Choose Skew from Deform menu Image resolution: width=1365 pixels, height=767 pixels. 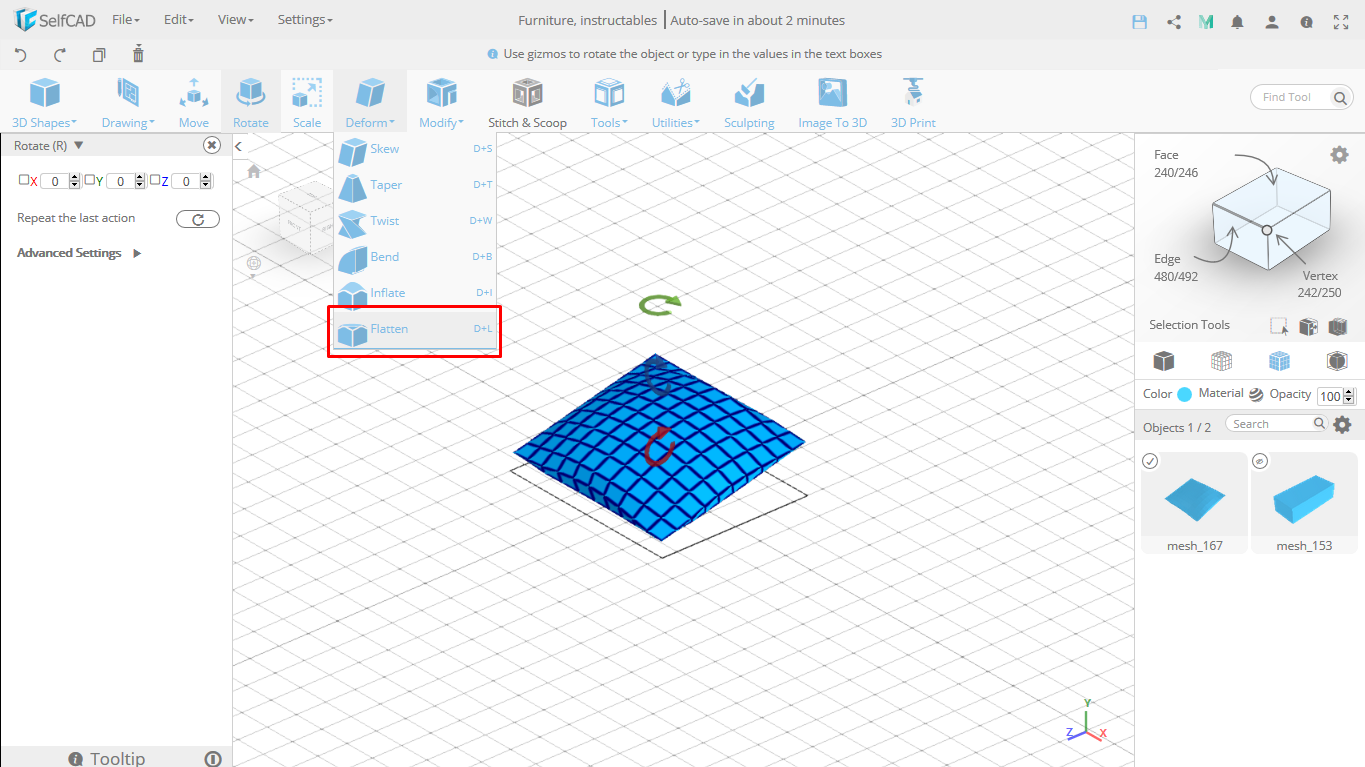click(415, 149)
